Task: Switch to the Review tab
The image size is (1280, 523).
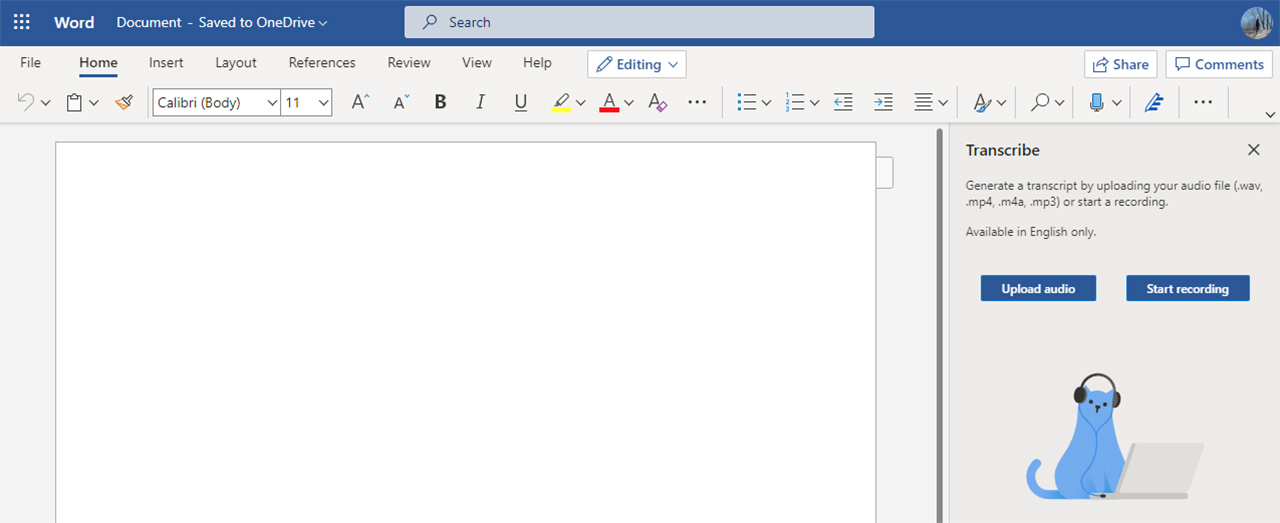Action: click(409, 62)
